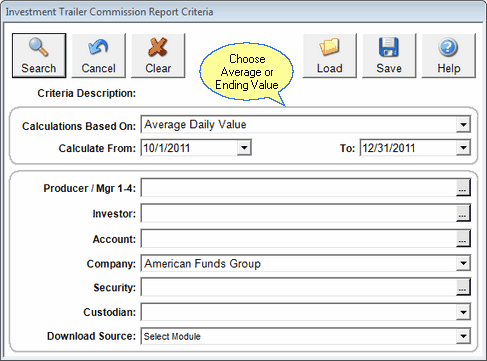Open the Investor ellipsis browse button
The height and width of the screenshot is (361, 487).
click(x=463, y=214)
